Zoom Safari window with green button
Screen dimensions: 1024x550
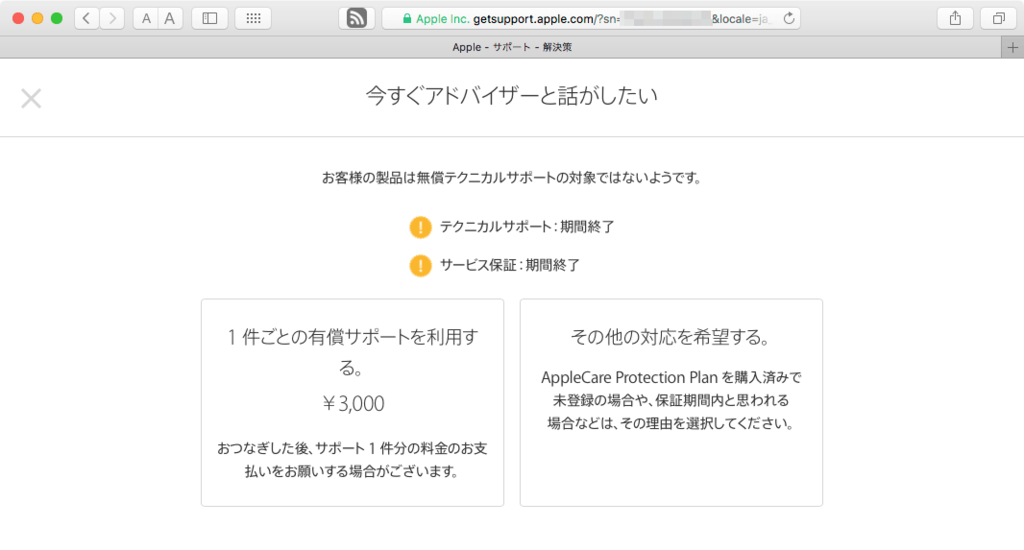click(57, 18)
